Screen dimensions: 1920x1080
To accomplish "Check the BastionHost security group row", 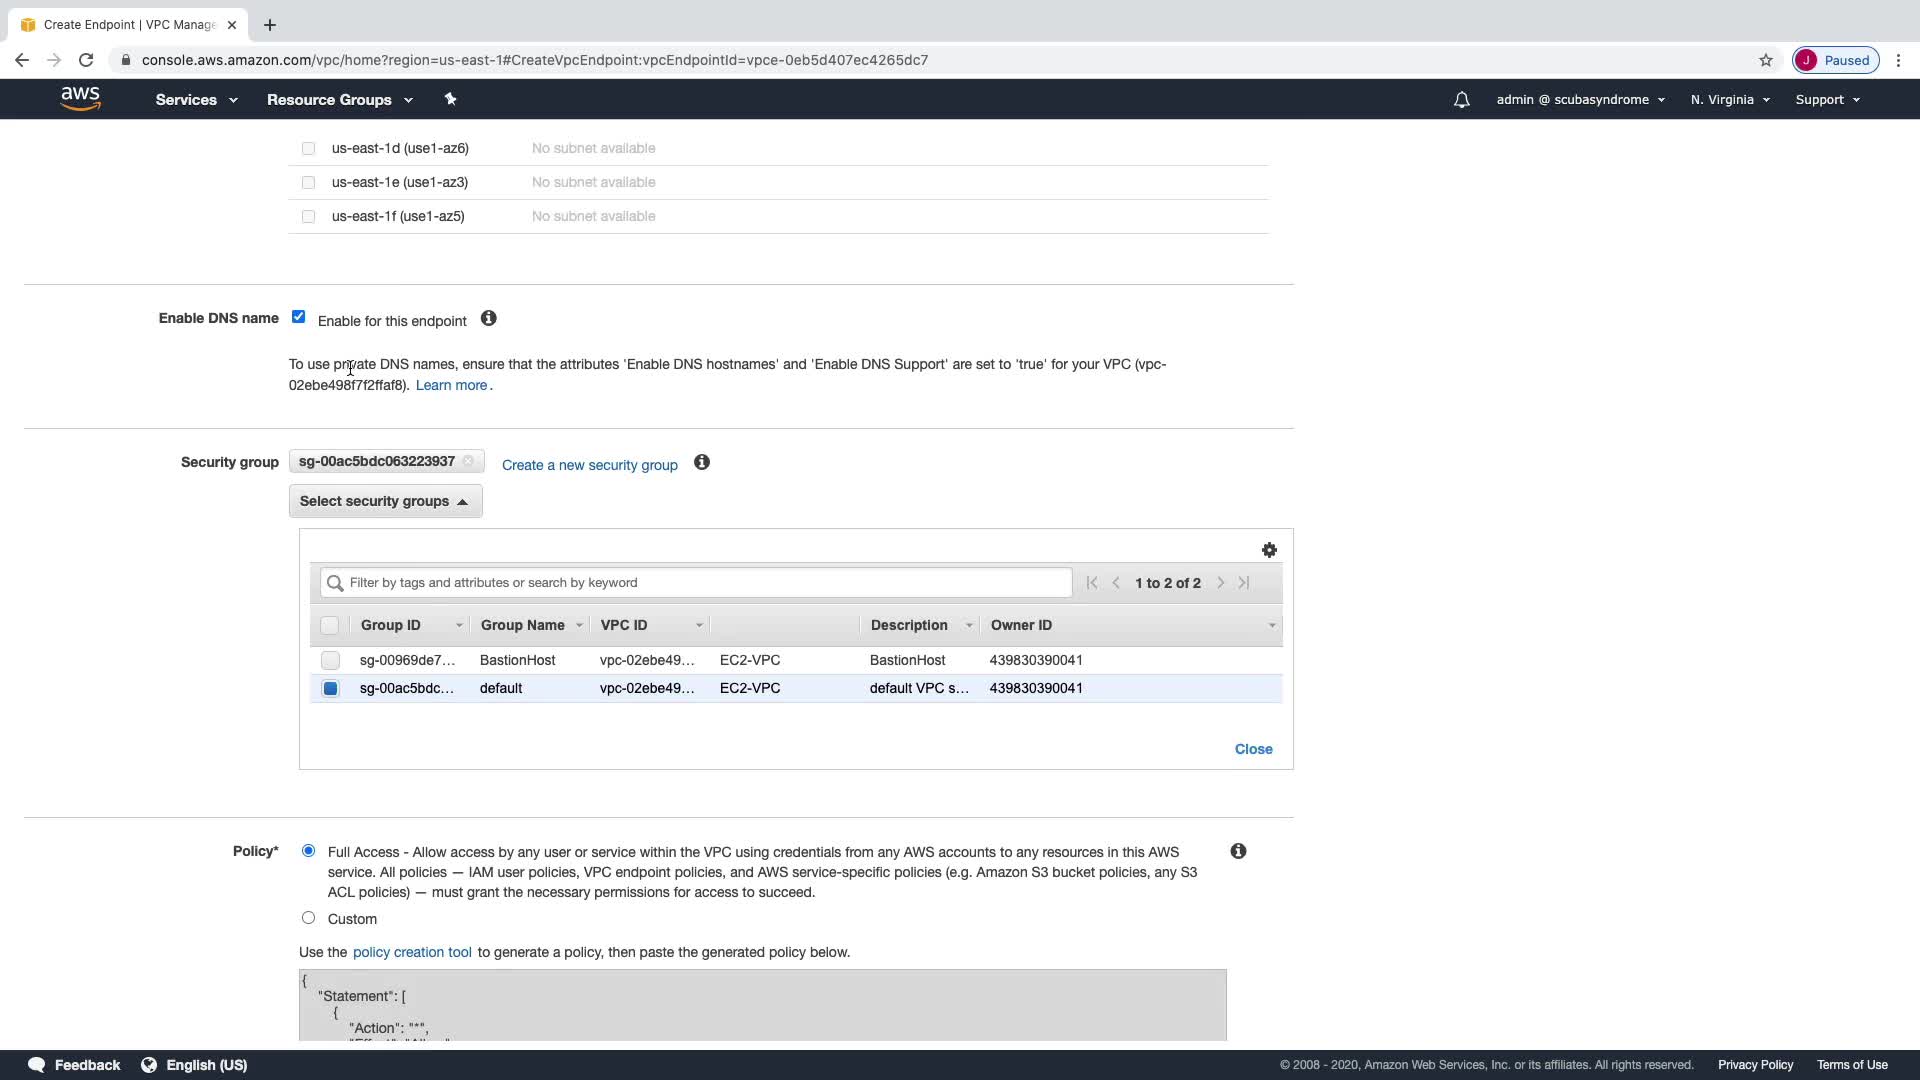I will click(x=330, y=660).
